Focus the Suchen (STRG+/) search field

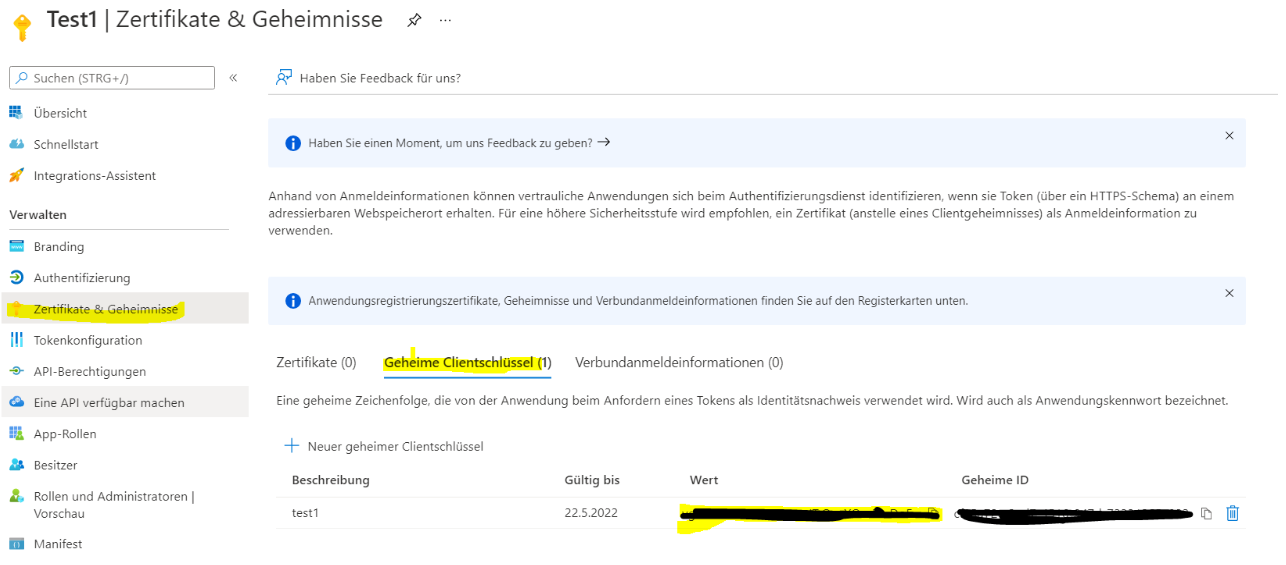[x=112, y=78]
